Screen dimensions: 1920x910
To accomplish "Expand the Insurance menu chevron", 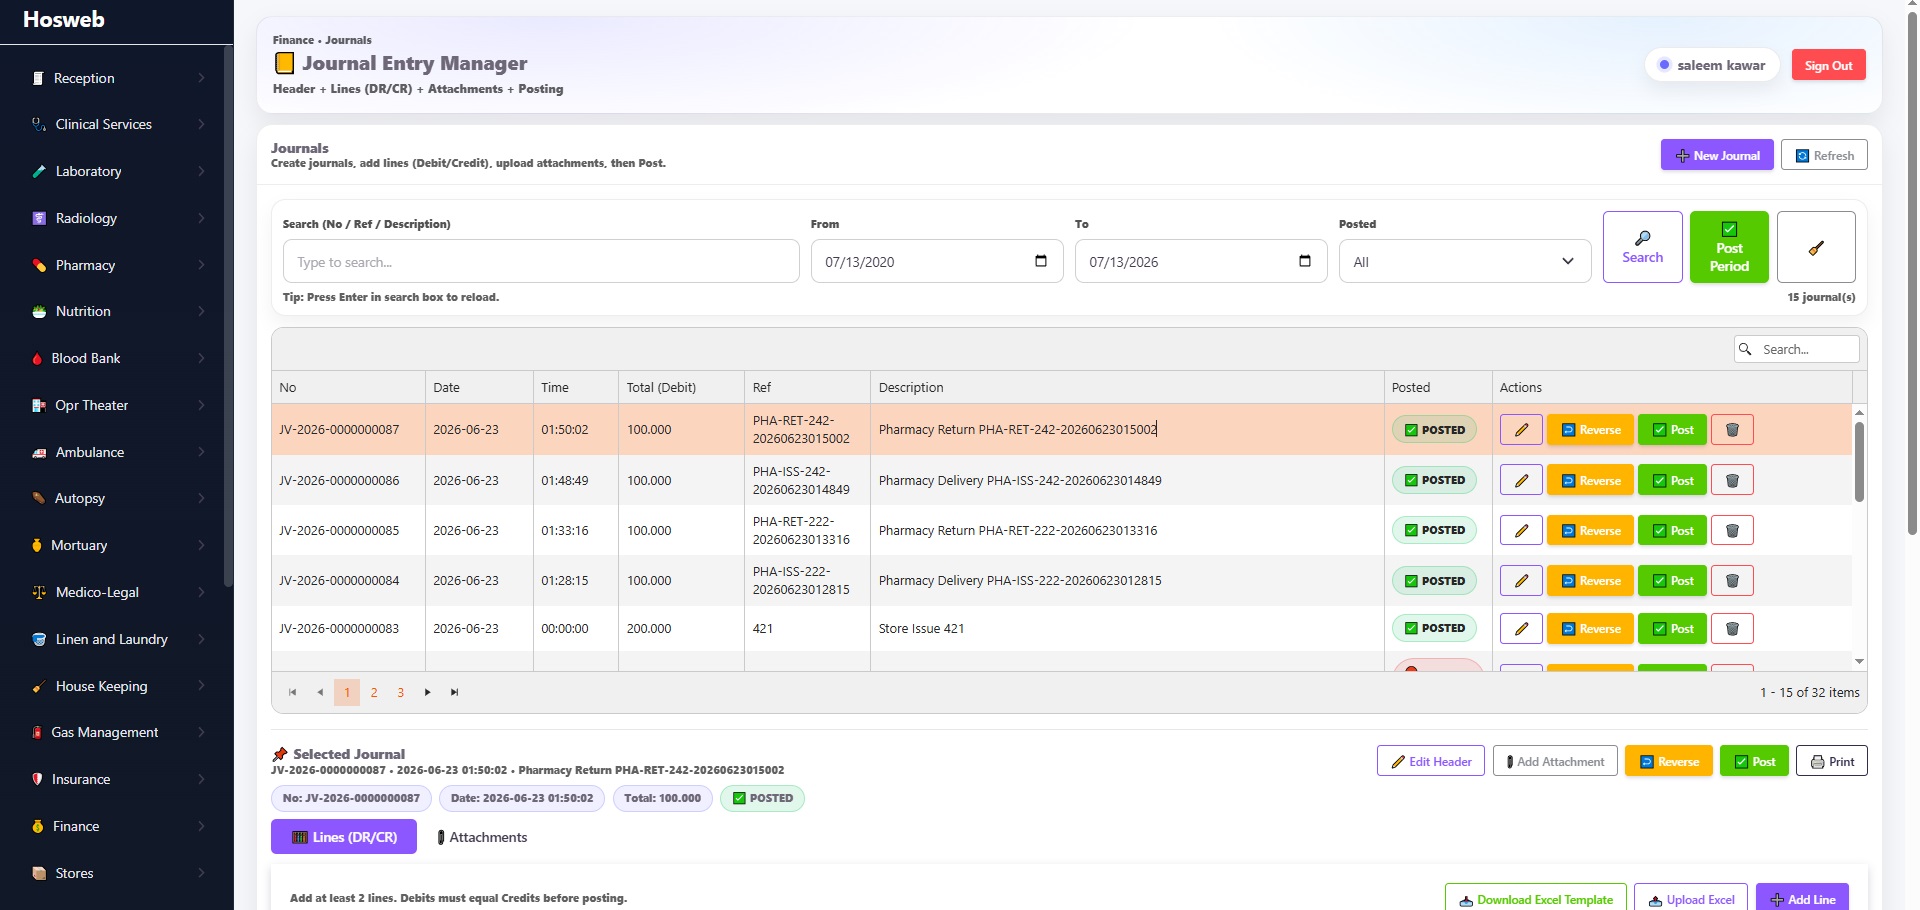I will 201,779.
